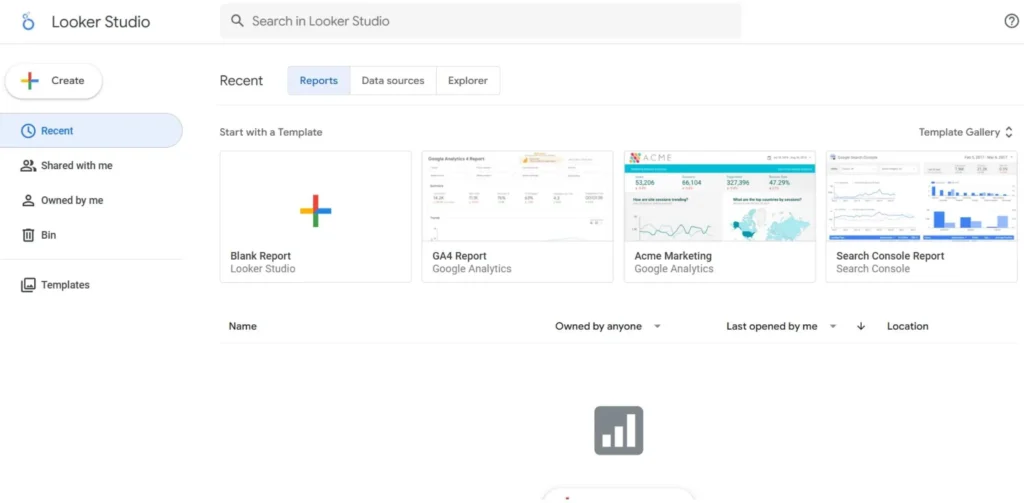
Task: Select the Reports tab
Action: (318, 81)
